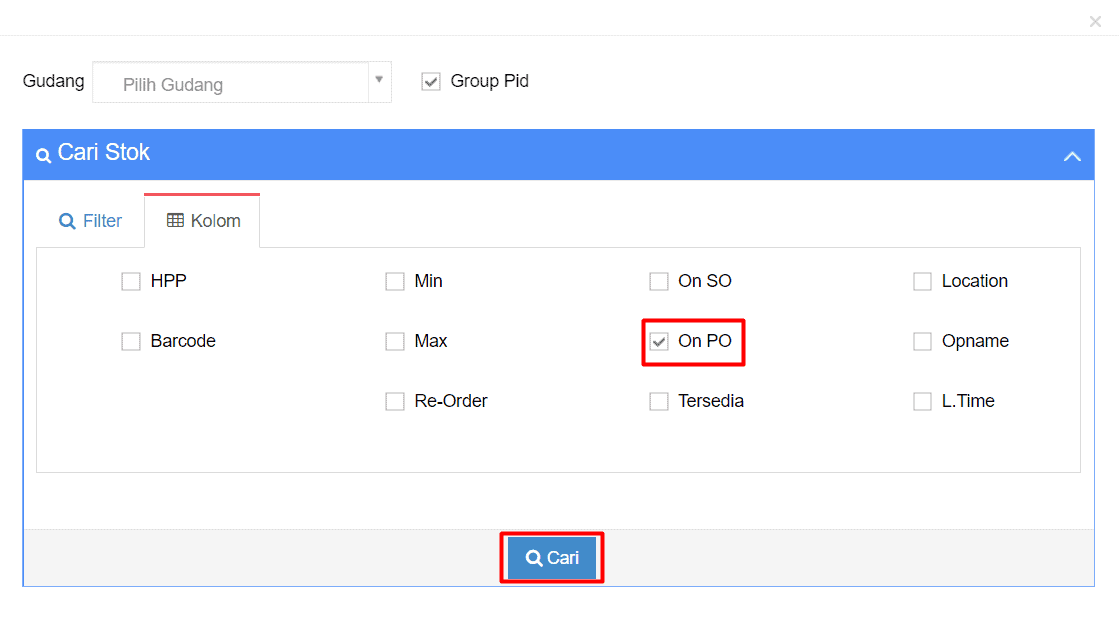Tick the Opname checkbox
This screenshot has width=1119, height=638.
click(x=922, y=342)
